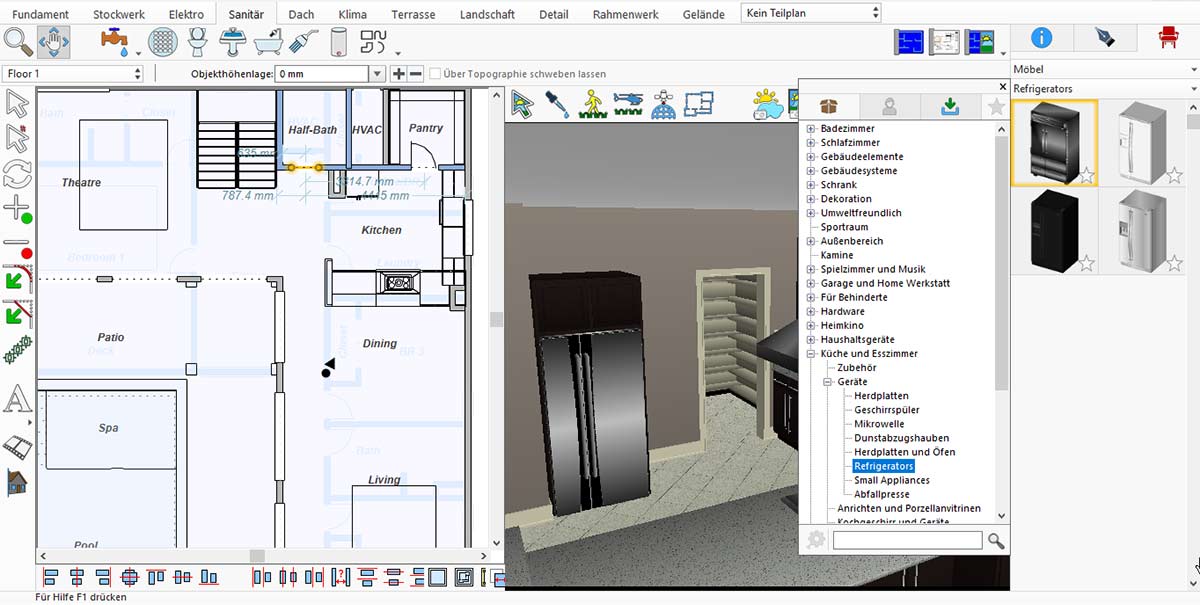Select the white refrigerator thumbnail
This screenshot has width=1200, height=605.
coord(1143,143)
